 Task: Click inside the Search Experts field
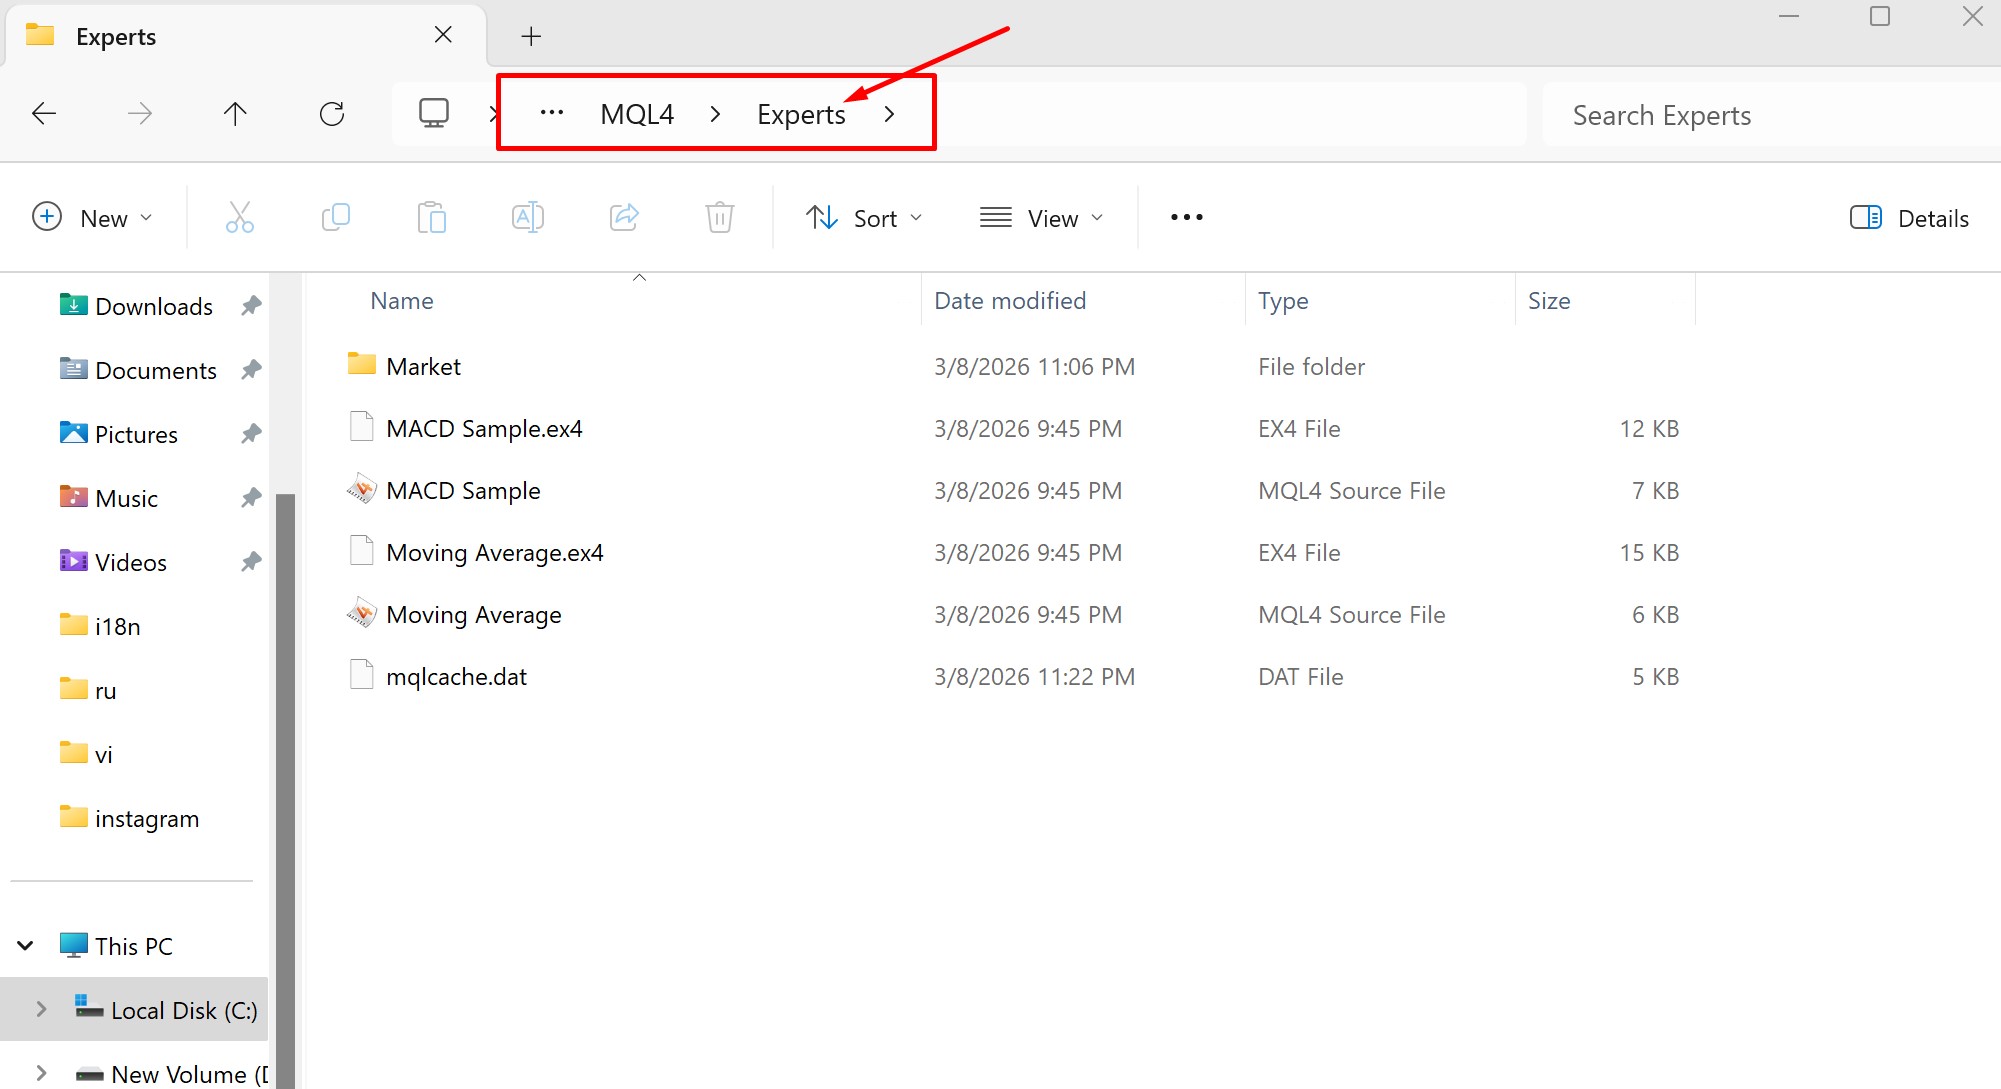point(1700,114)
